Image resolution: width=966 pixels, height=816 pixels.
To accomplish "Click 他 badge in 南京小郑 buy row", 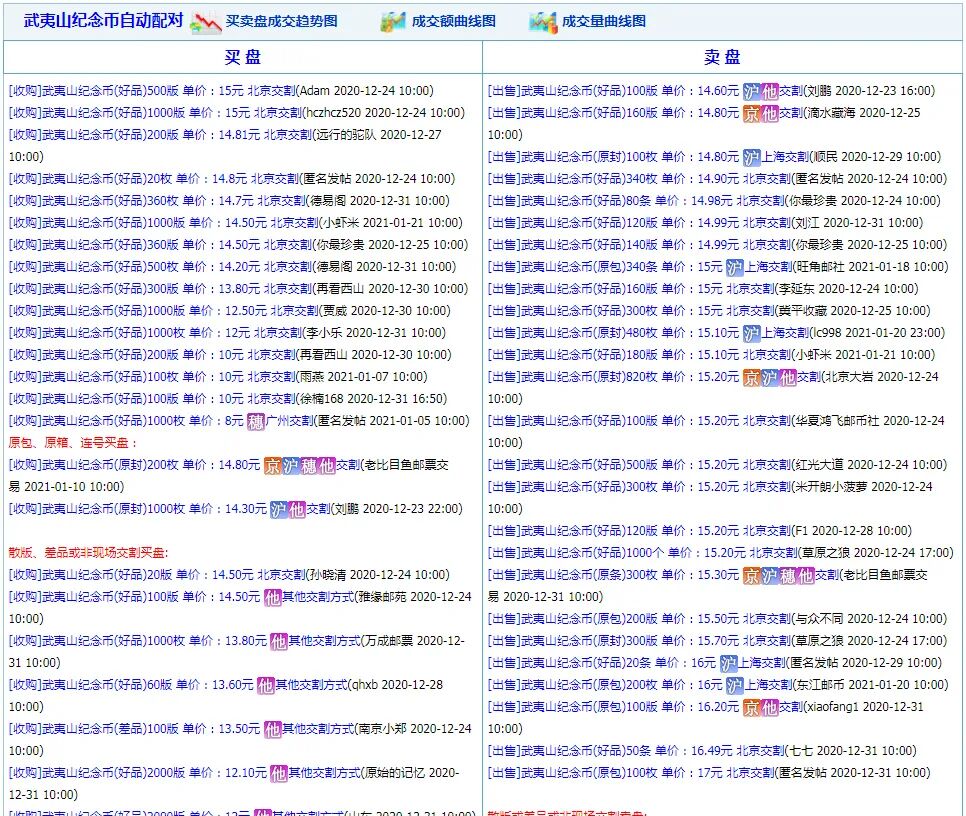I will (x=272, y=730).
